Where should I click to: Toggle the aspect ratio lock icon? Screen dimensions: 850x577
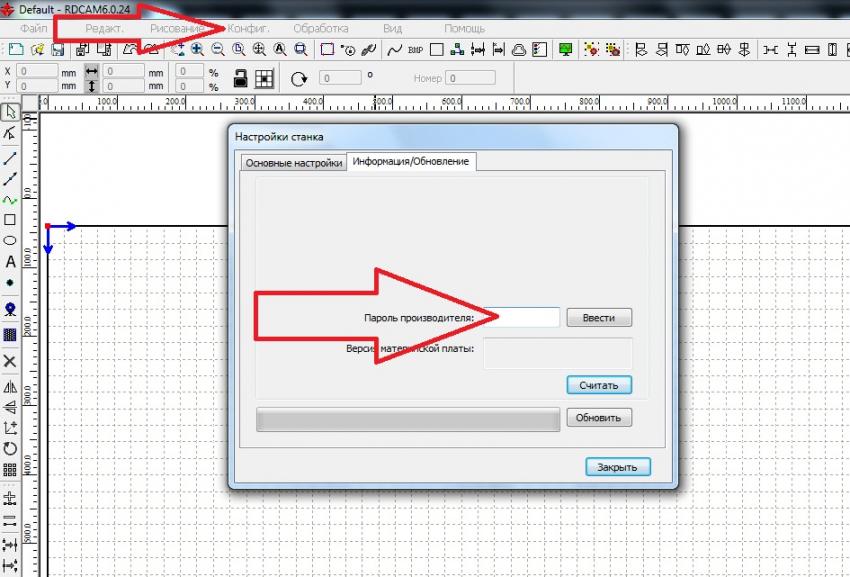pos(240,78)
